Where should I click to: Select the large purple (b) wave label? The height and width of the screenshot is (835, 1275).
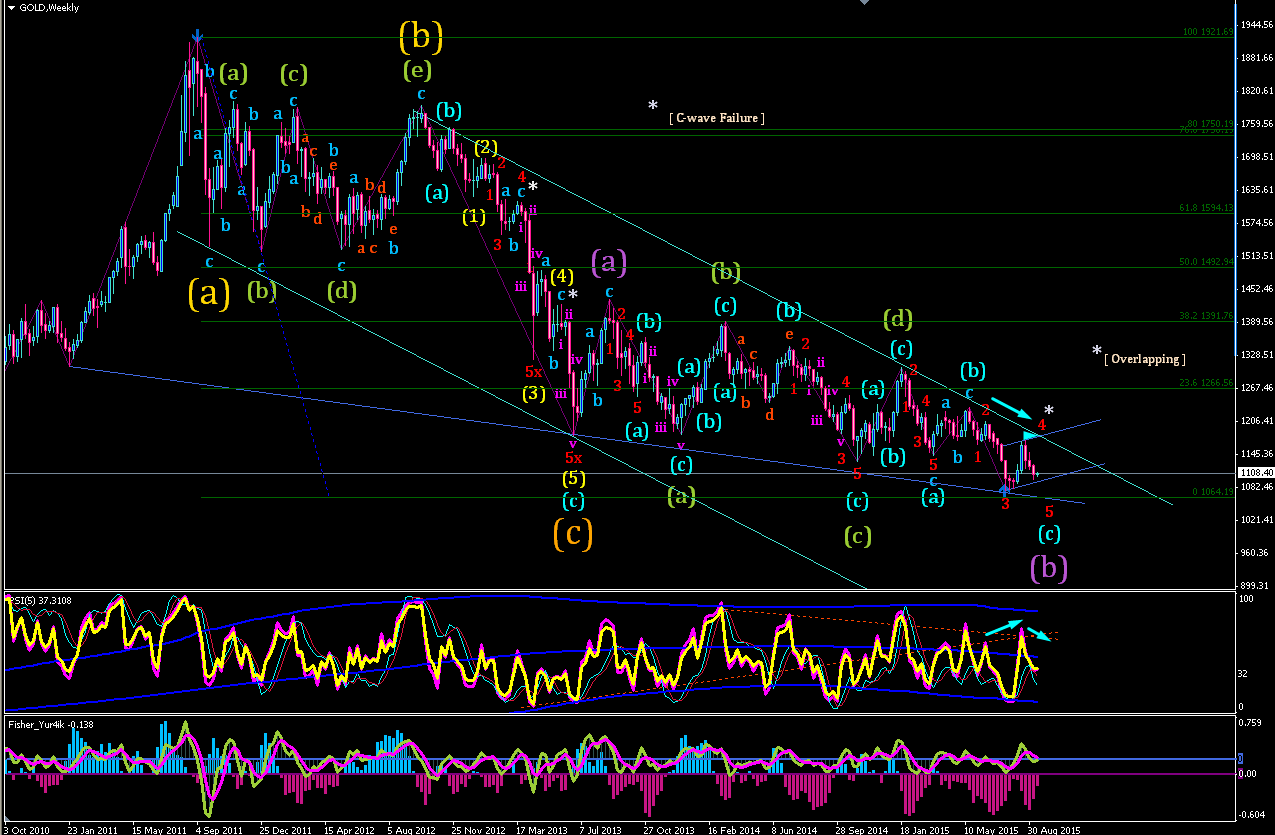point(1049,568)
